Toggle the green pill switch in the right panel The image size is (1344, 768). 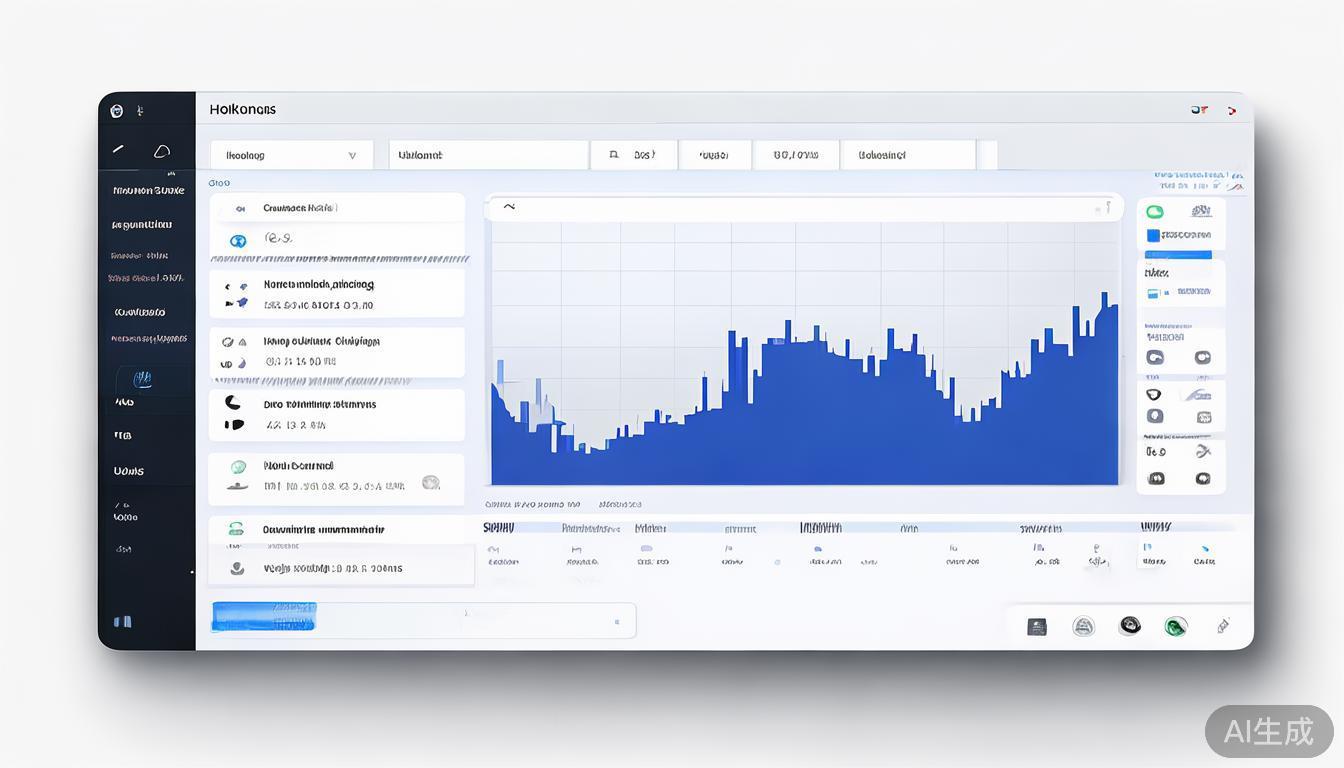(x=1155, y=212)
